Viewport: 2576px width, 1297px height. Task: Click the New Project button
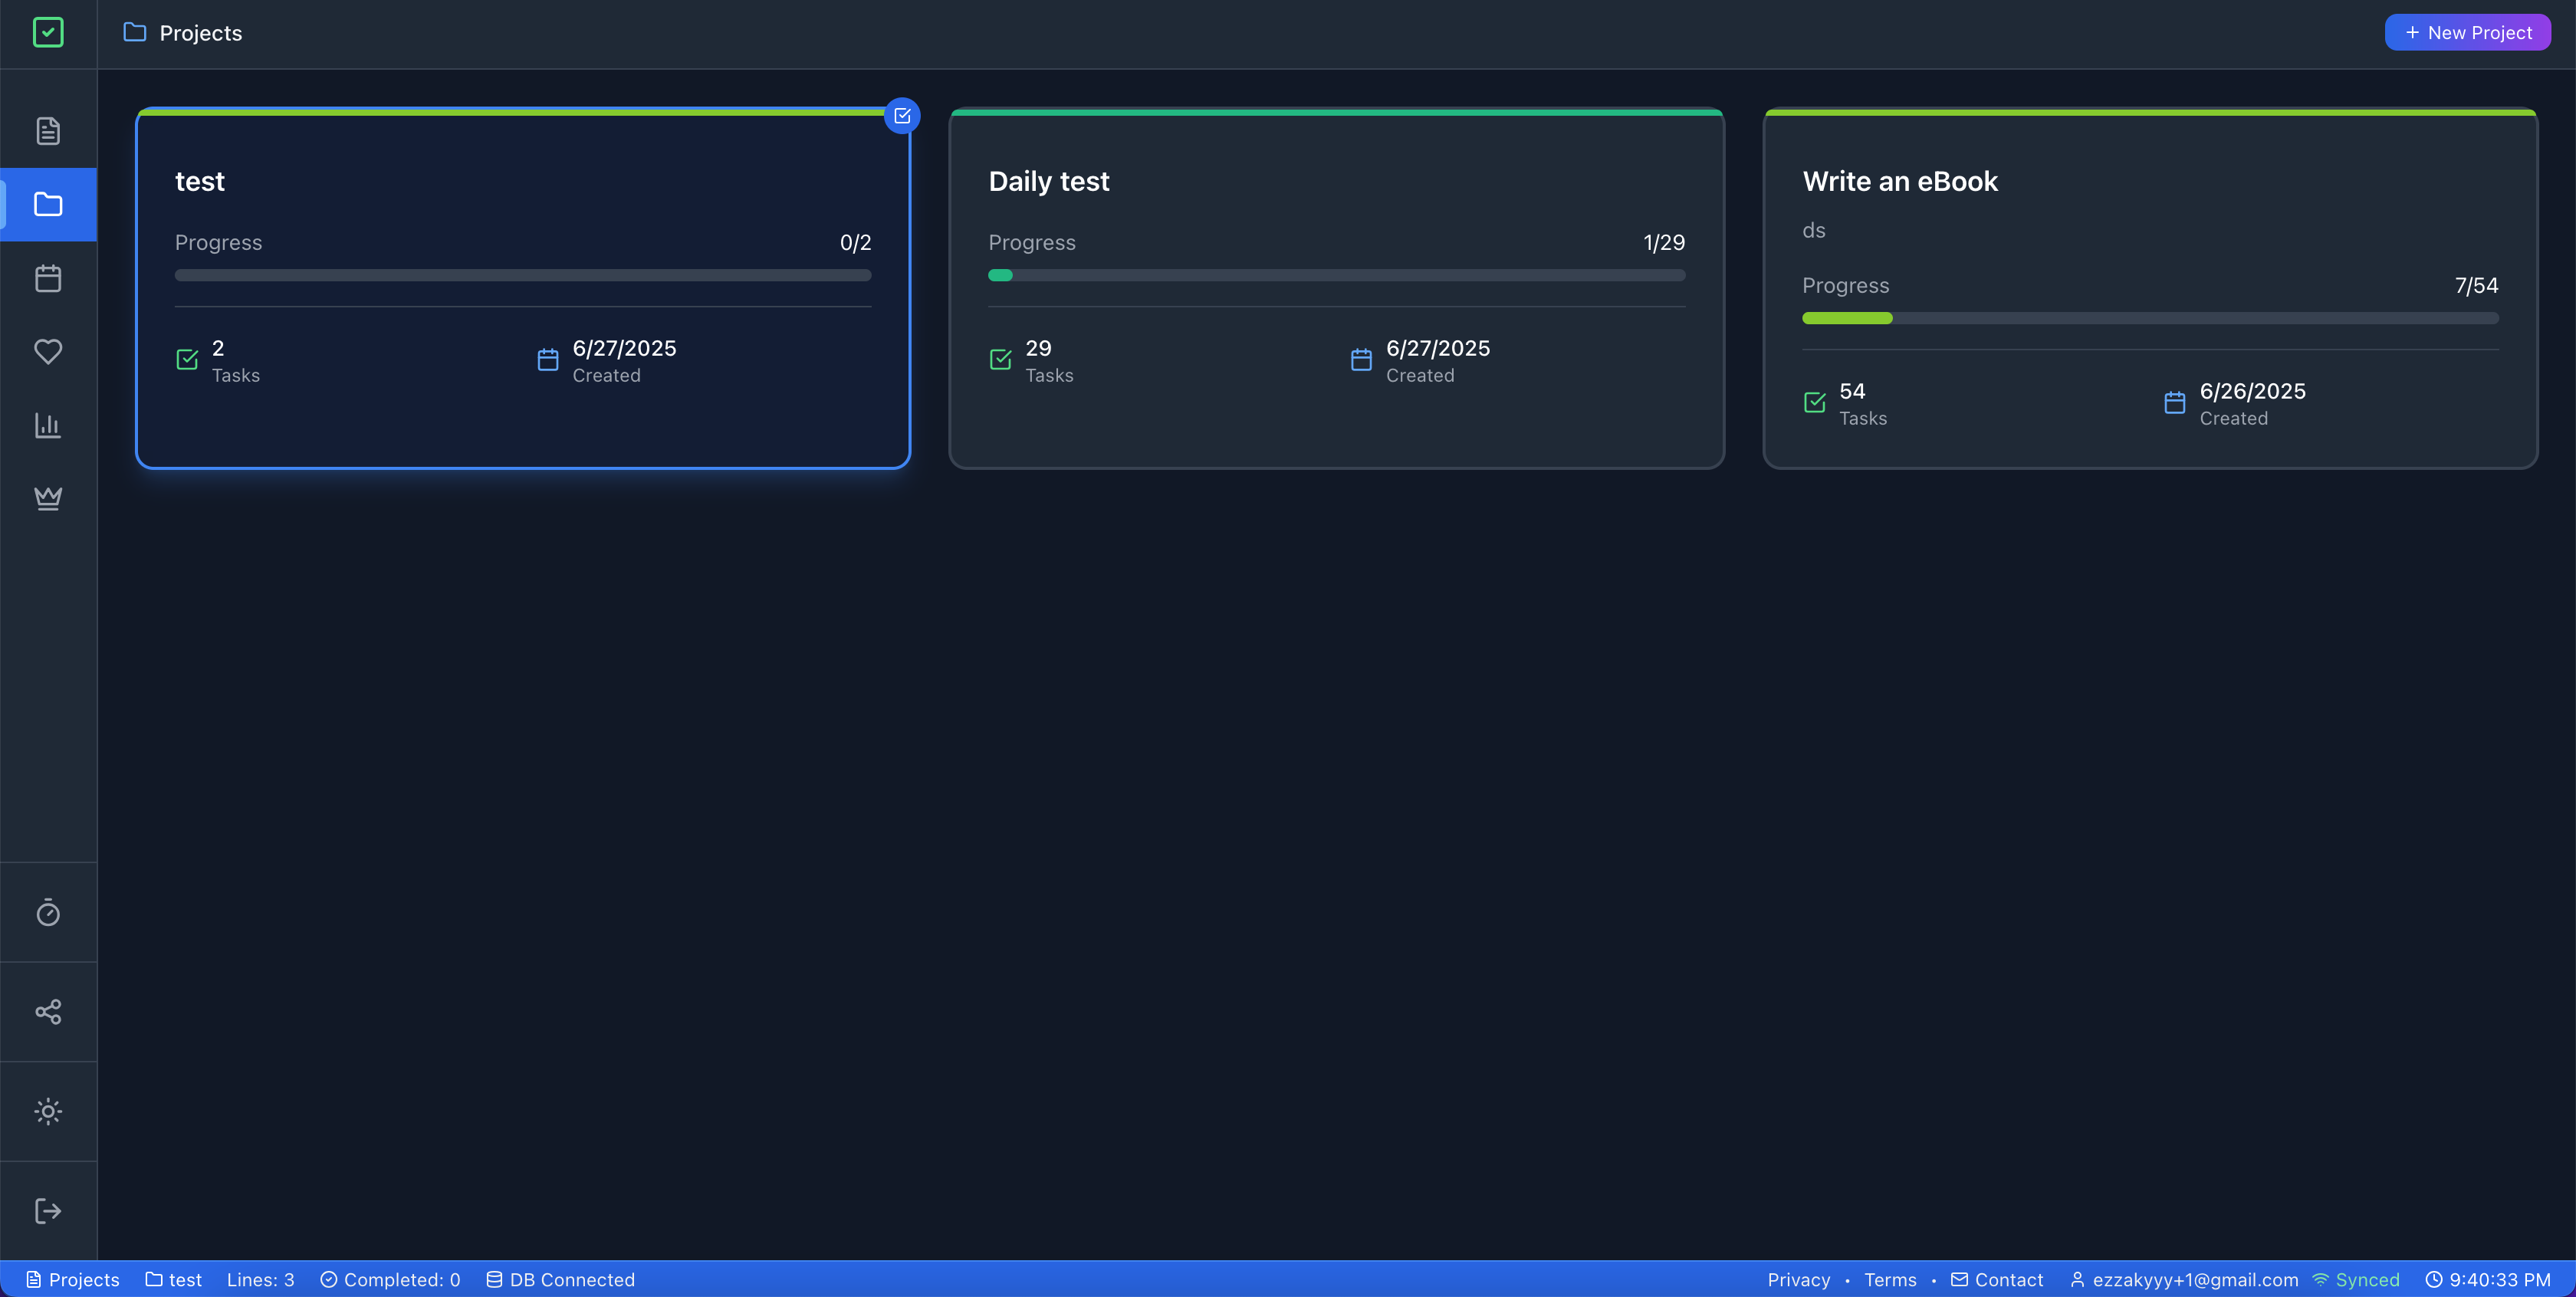pyautogui.click(x=2467, y=33)
